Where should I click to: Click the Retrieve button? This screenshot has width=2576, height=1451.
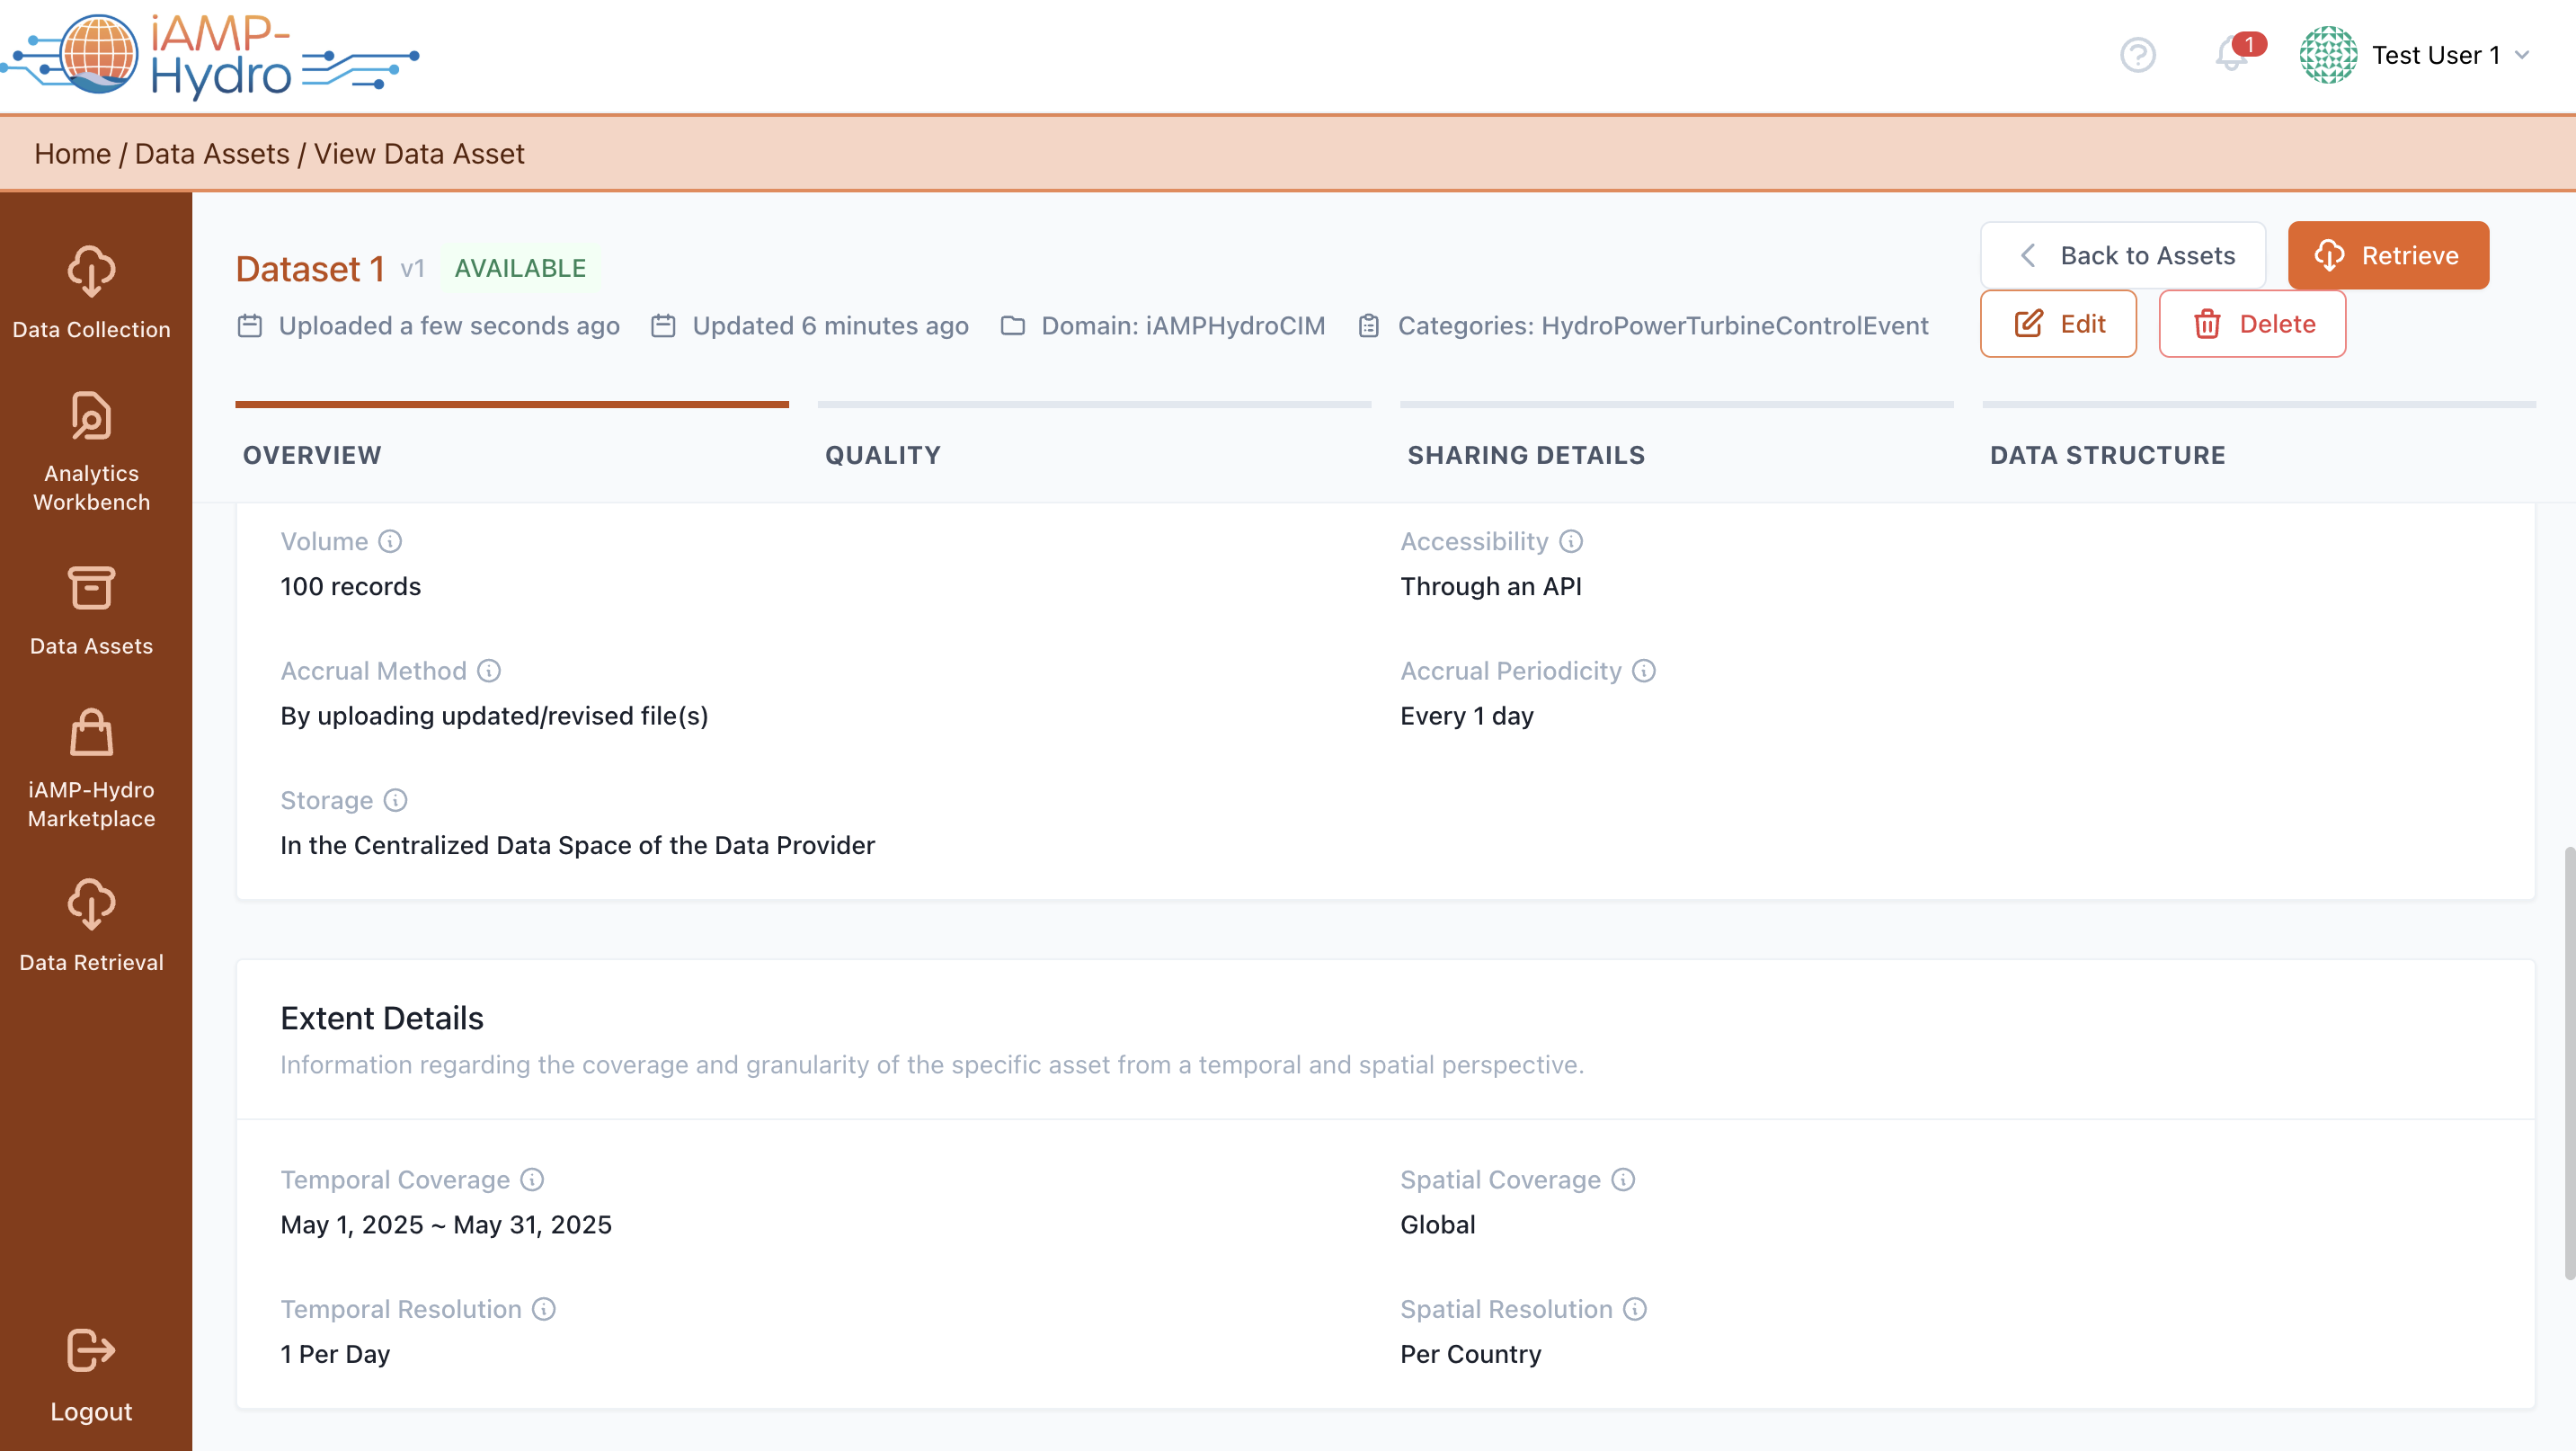coord(2387,255)
